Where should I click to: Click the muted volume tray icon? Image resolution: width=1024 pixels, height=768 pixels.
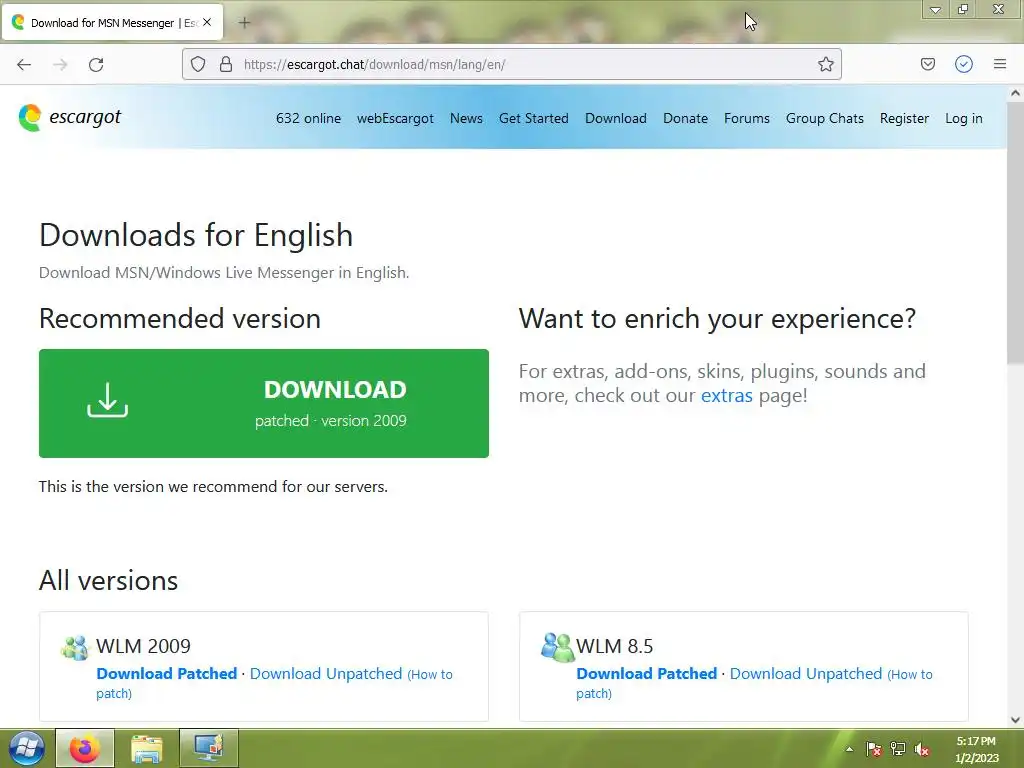pos(921,749)
